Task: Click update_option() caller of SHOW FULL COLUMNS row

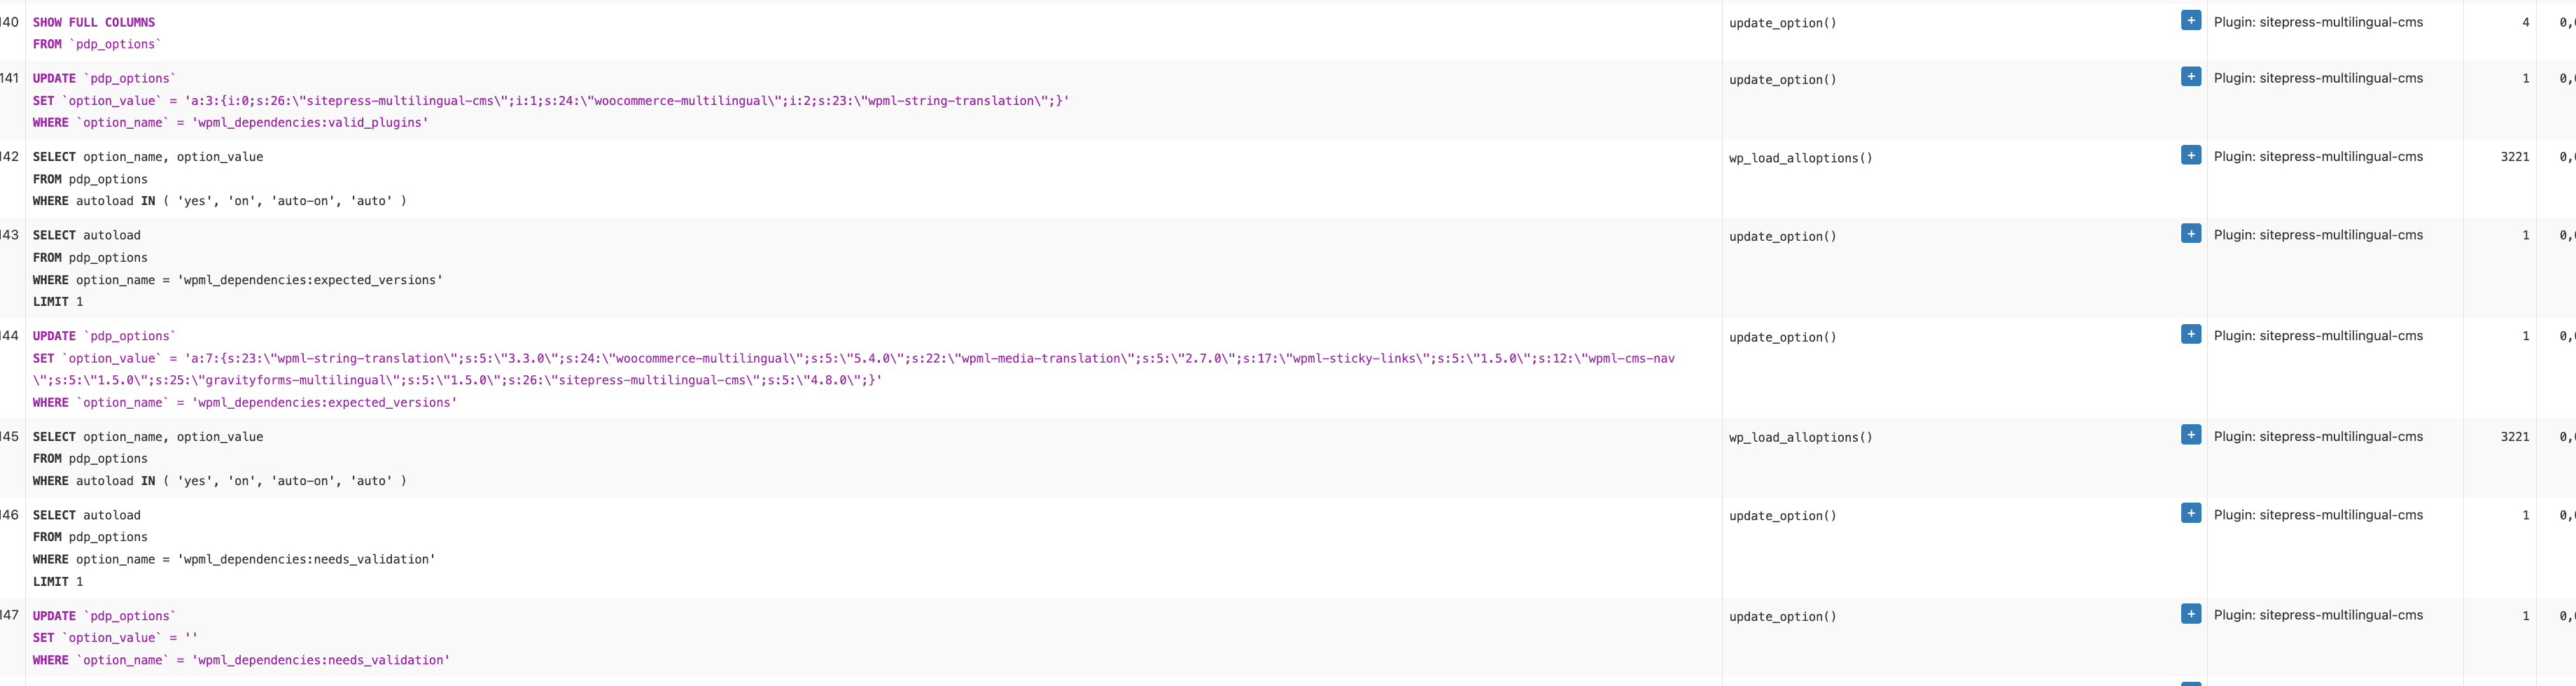Action: (x=1782, y=23)
